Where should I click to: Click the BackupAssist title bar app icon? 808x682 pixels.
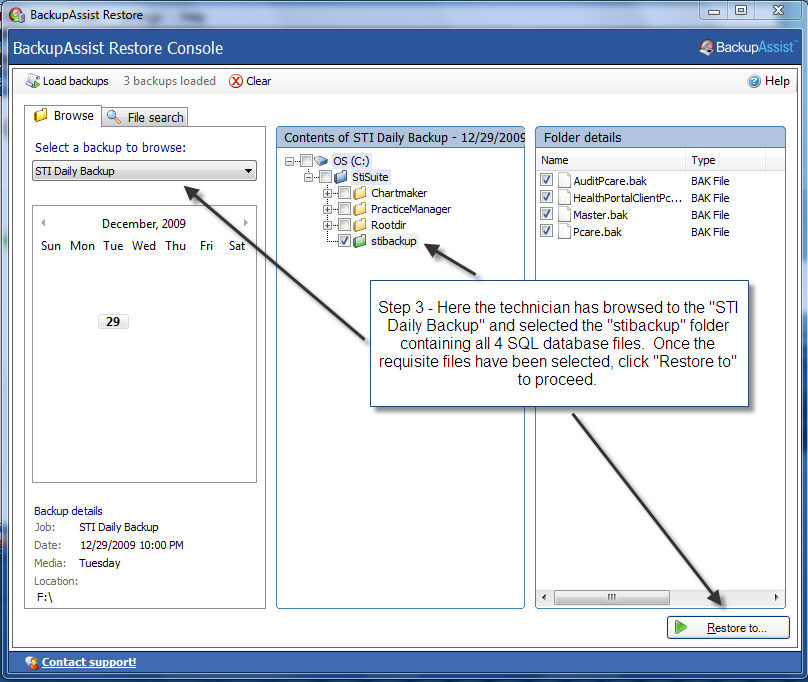click(x=17, y=14)
